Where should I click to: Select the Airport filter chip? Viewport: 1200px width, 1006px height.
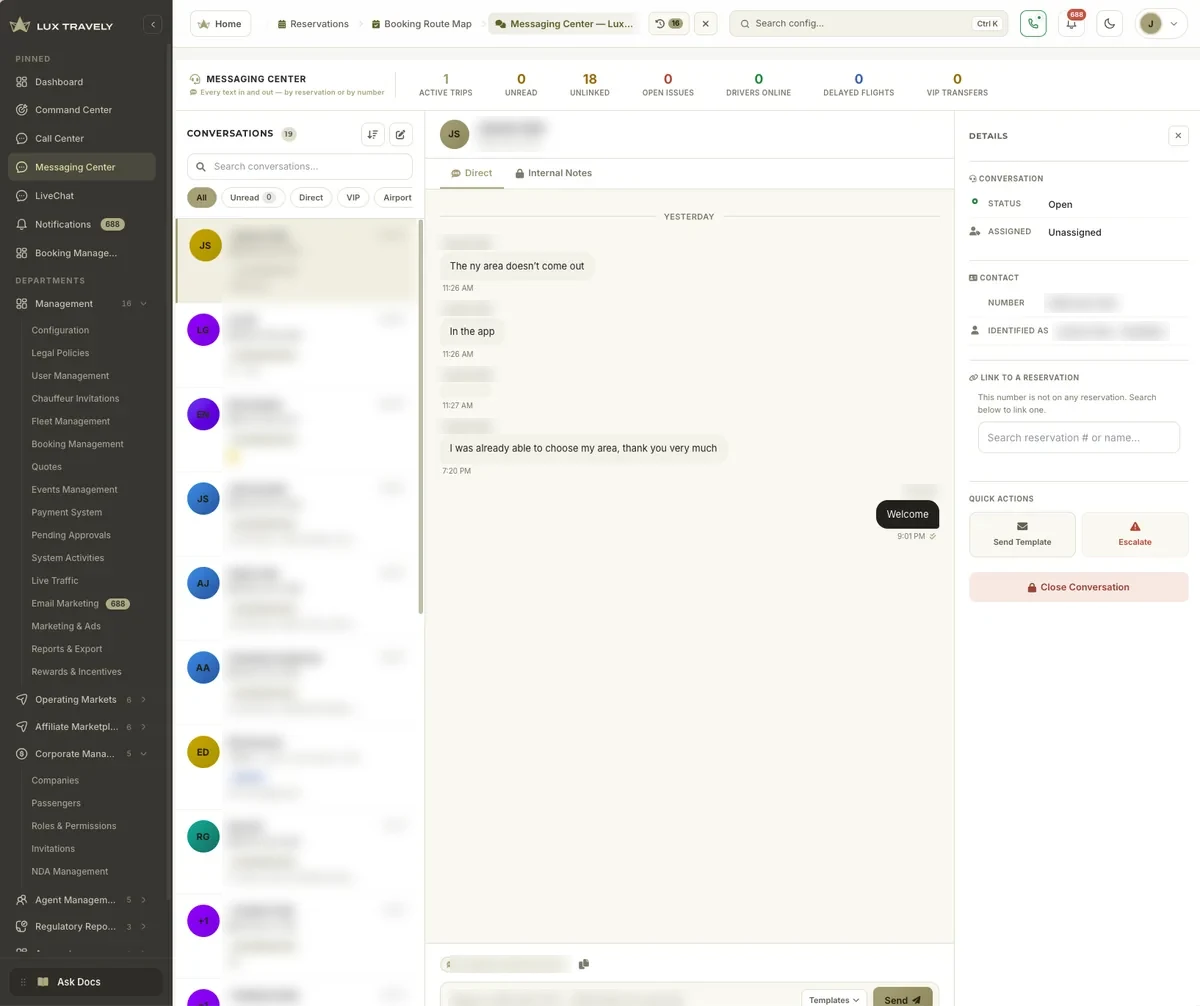397,198
